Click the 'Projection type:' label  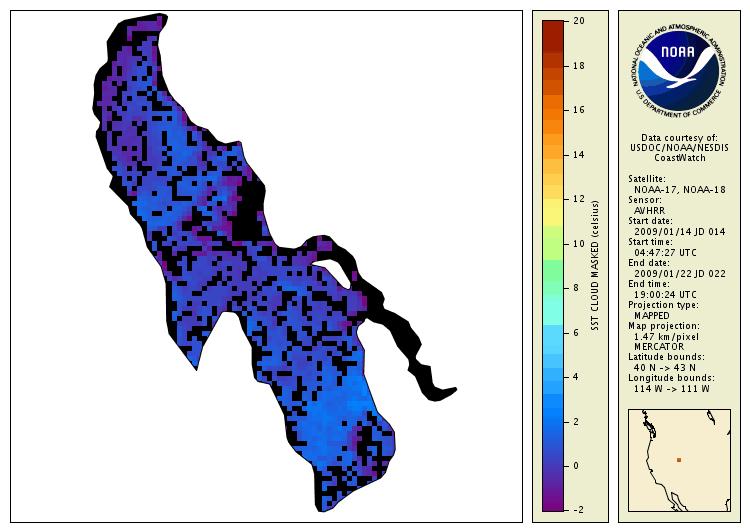[x=663, y=305]
